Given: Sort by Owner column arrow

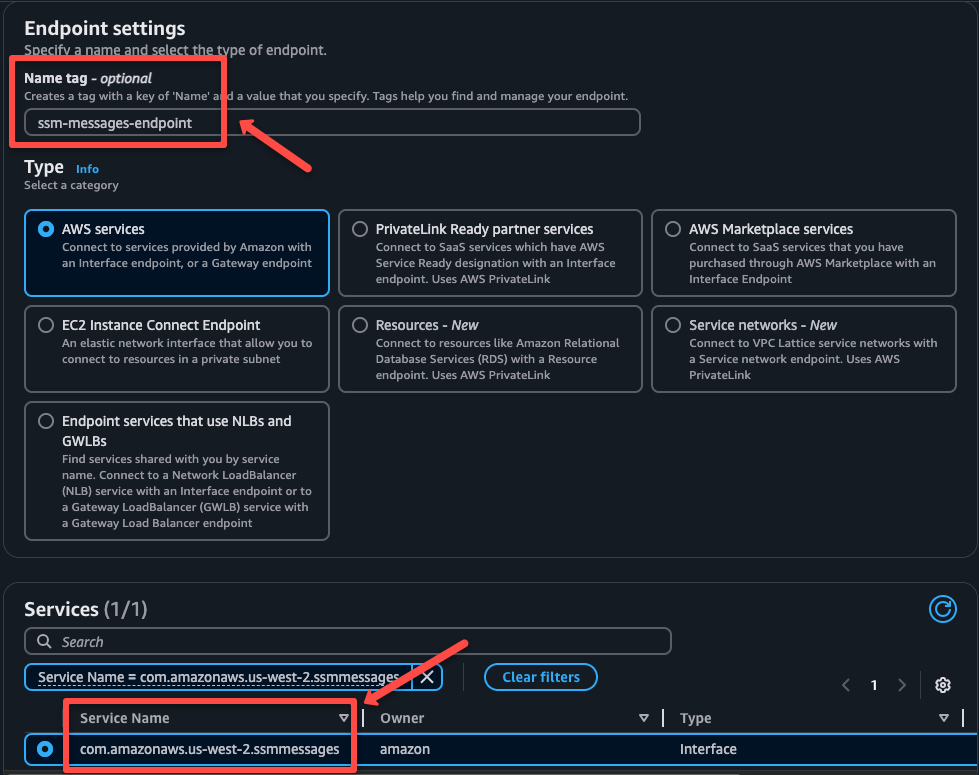Looking at the screenshot, I should point(644,718).
